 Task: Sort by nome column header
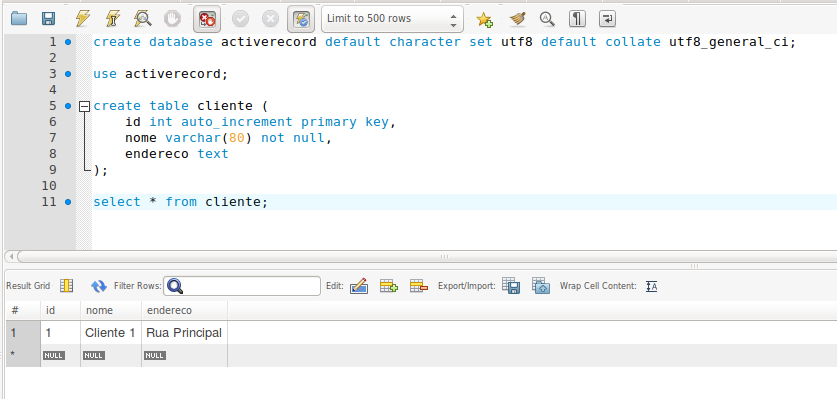(x=111, y=310)
